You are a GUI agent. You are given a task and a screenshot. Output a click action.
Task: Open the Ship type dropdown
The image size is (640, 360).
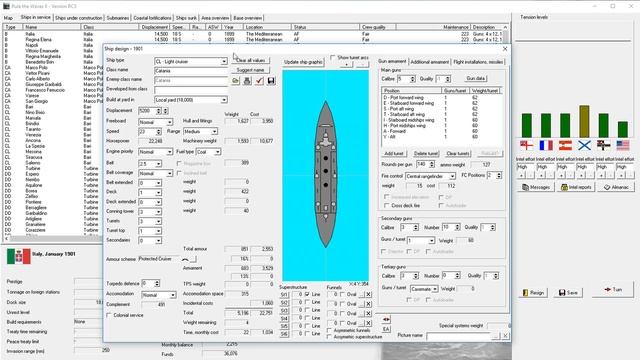[x=224, y=62]
